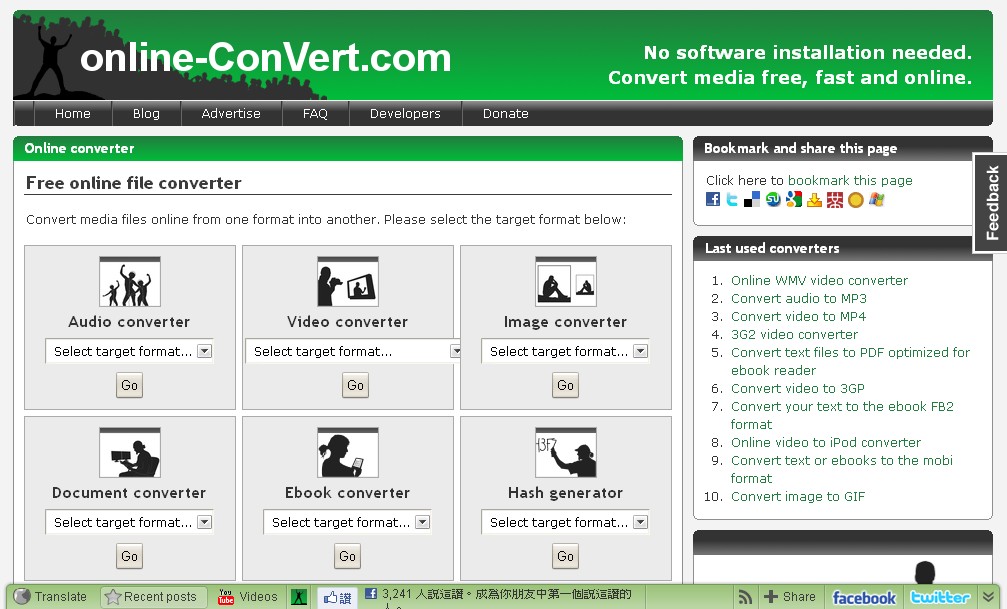Click the online-ConVert.com header logo
Screen dimensions: 1007x609
pyautogui.click(x=265, y=58)
